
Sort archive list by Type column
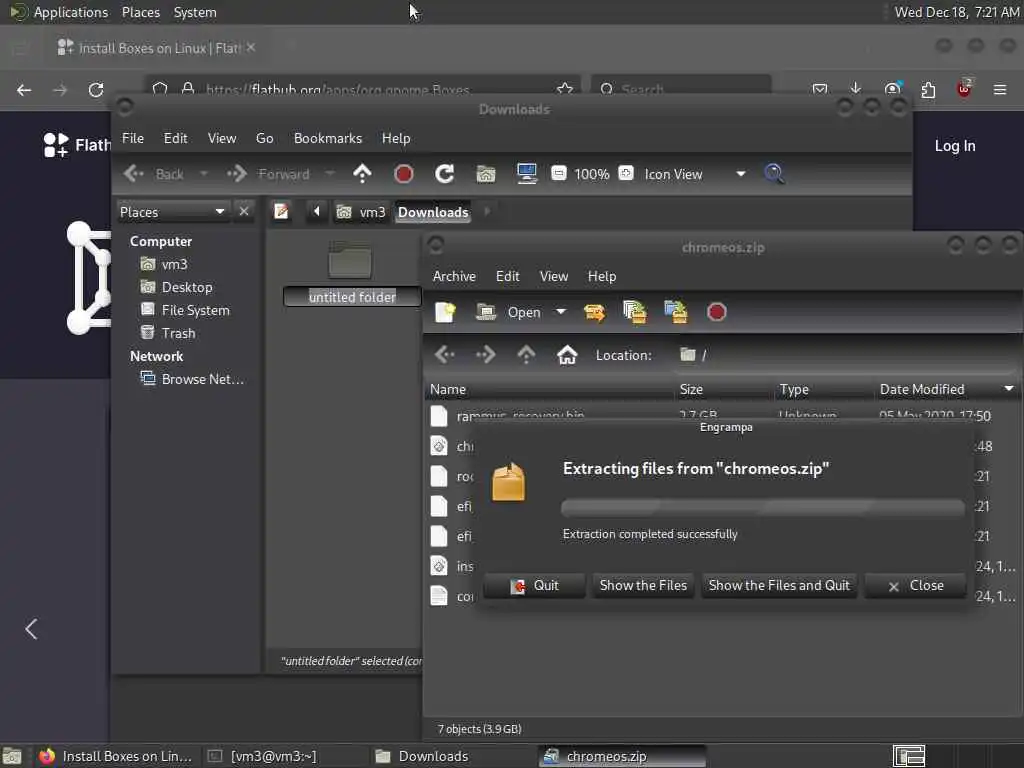(x=824, y=389)
